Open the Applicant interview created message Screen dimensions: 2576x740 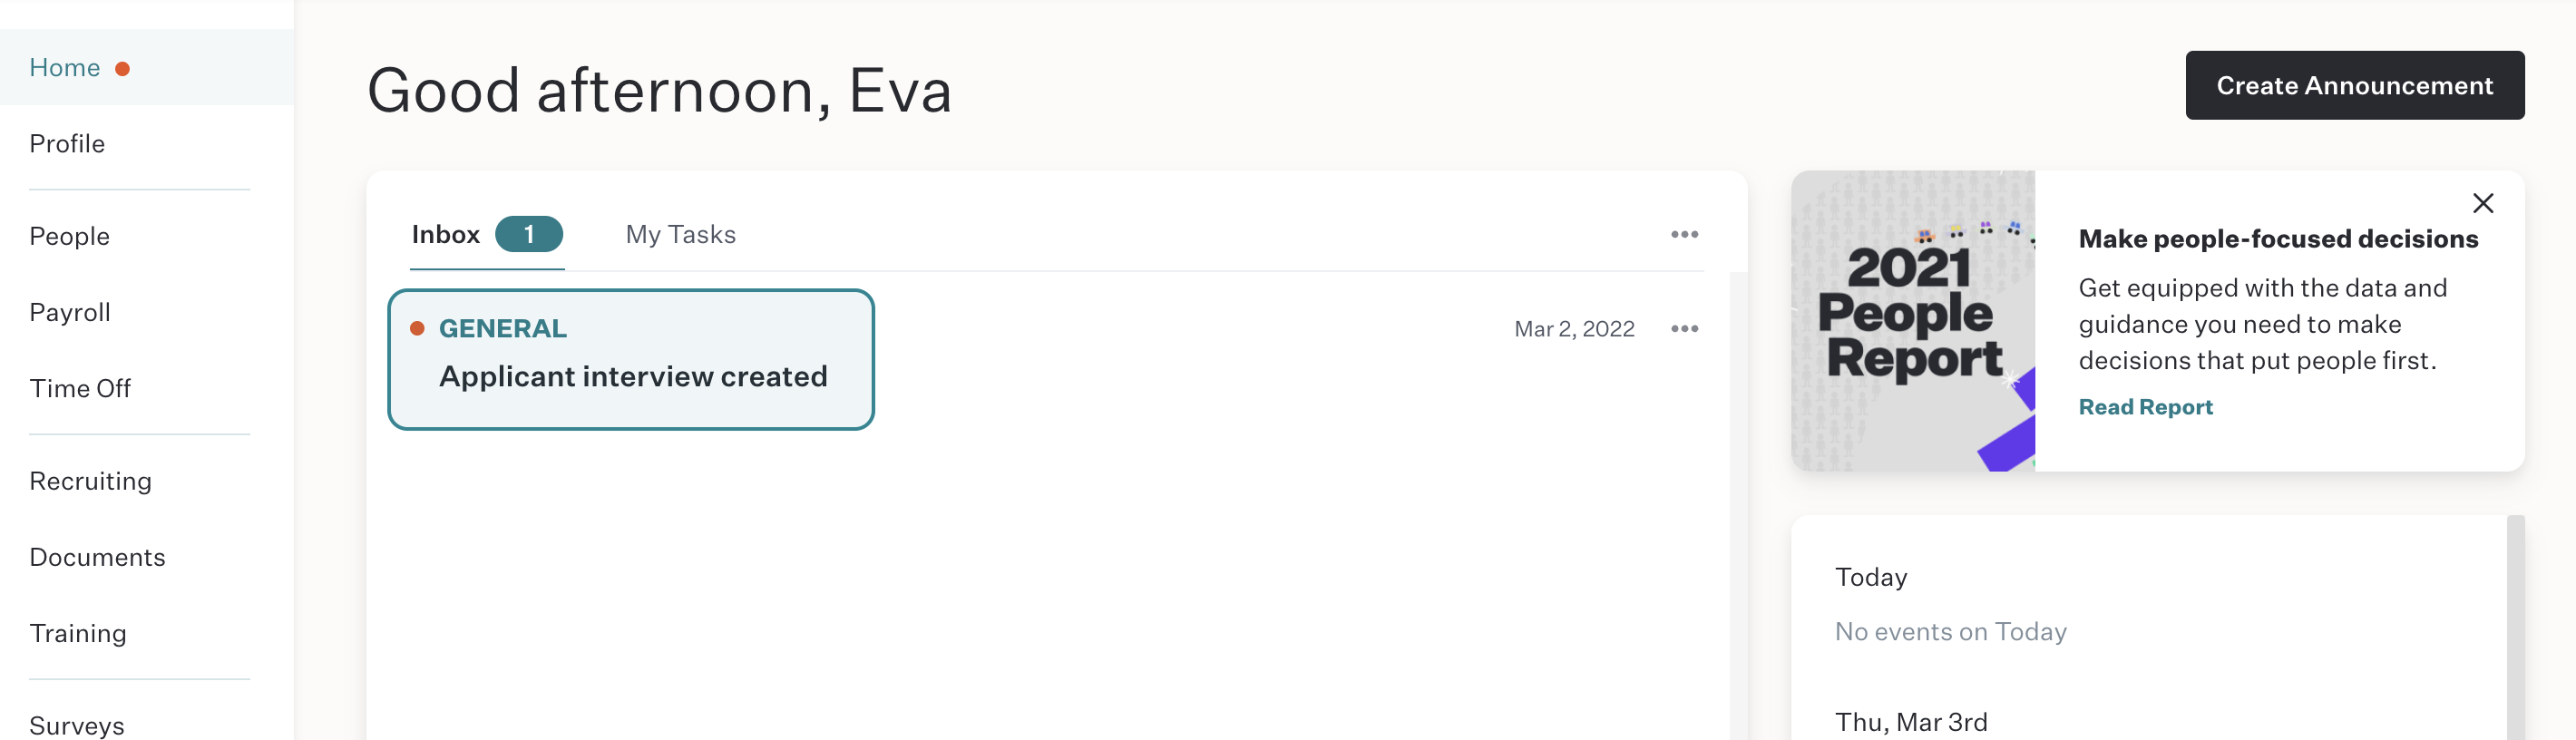(x=631, y=360)
